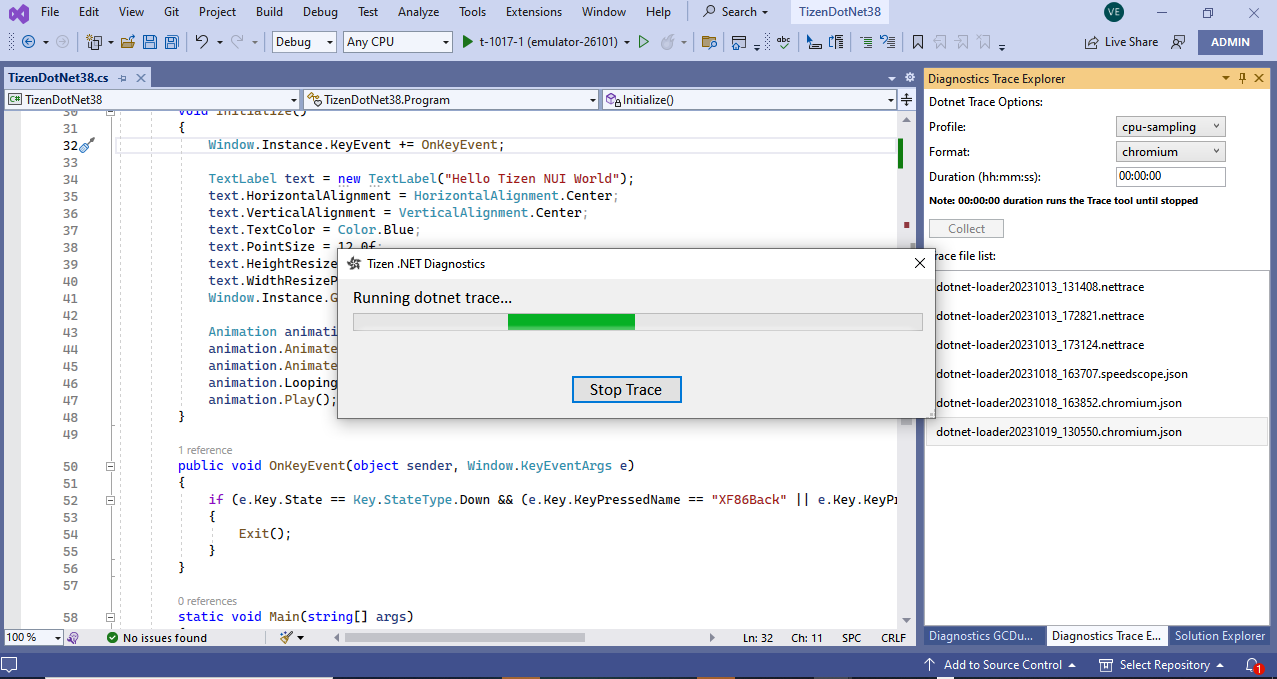Screen dimensions: 1277x679
Task: Open the Debug menu
Action: click(320, 12)
